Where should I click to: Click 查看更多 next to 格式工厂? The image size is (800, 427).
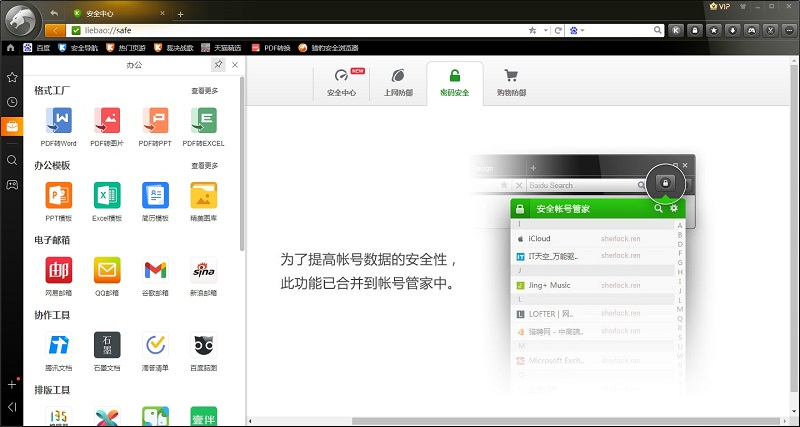click(x=205, y=91)
